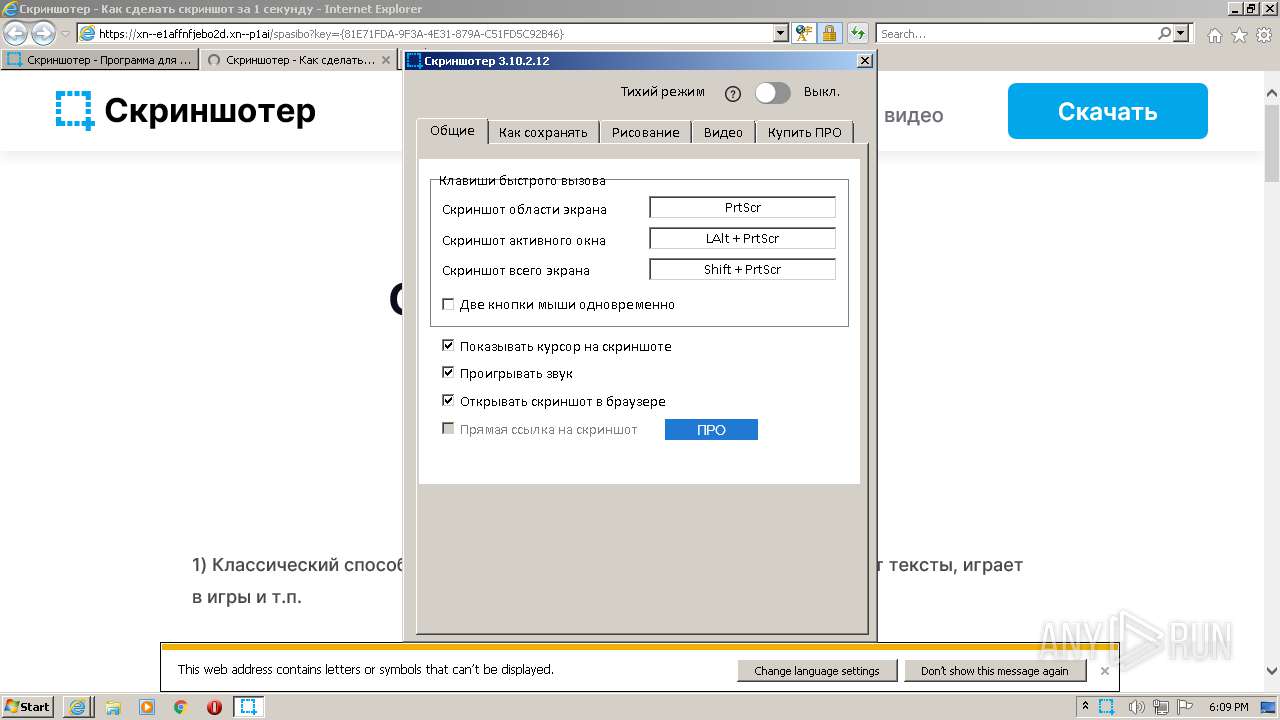Switch to the Общие tab
The width and height of the screenshot is (1280, 720).
[452, 131]
